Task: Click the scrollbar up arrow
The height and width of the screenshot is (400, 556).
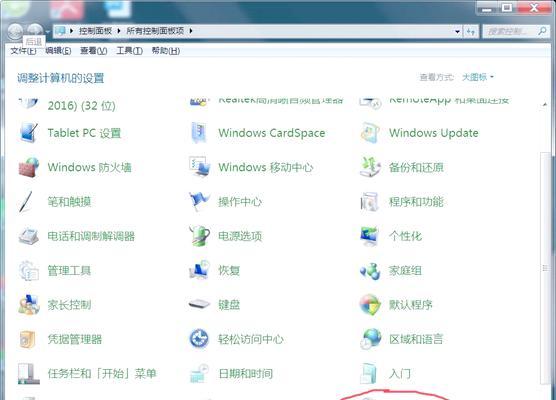Action: tap(545, 104)
